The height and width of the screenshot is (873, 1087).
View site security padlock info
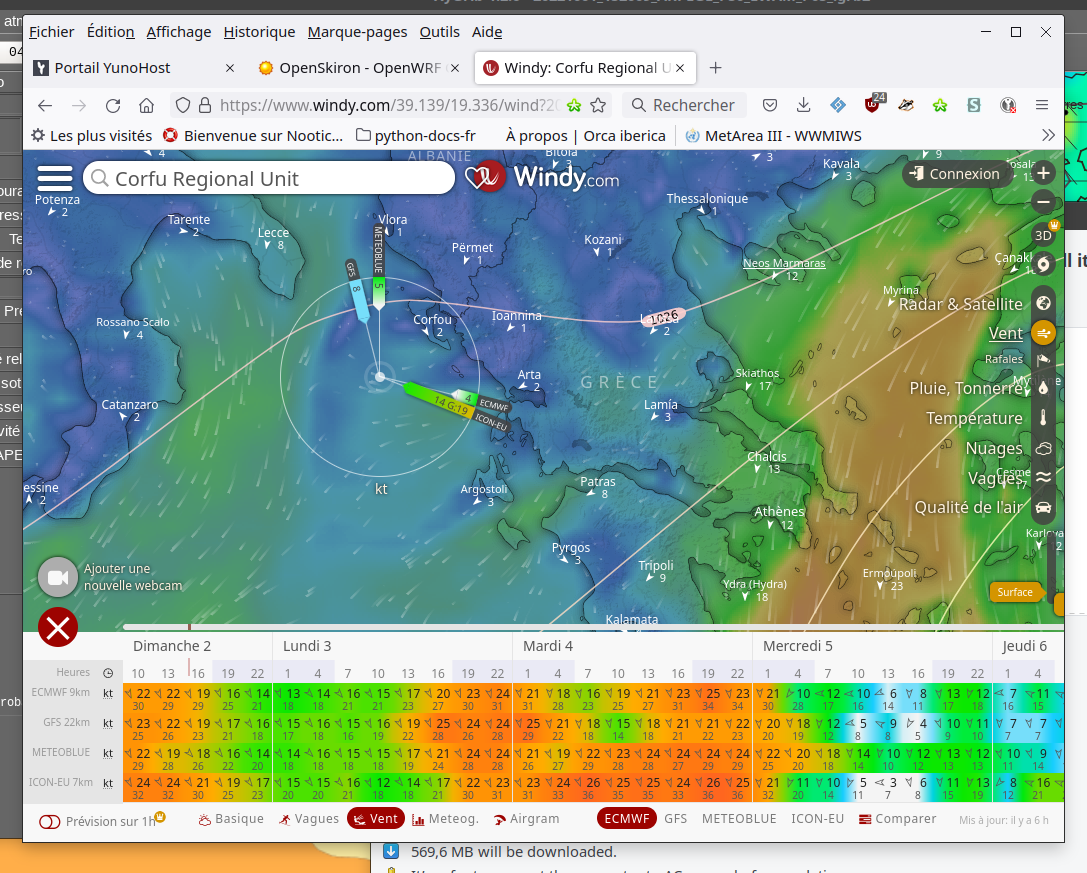[205, 105]
